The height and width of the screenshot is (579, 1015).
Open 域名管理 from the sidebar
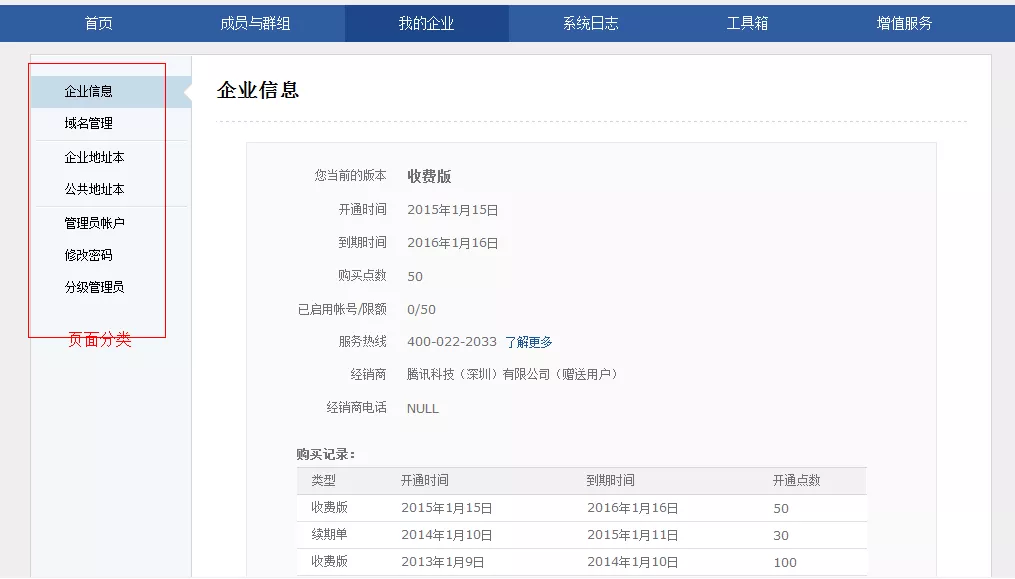(89, 123)
